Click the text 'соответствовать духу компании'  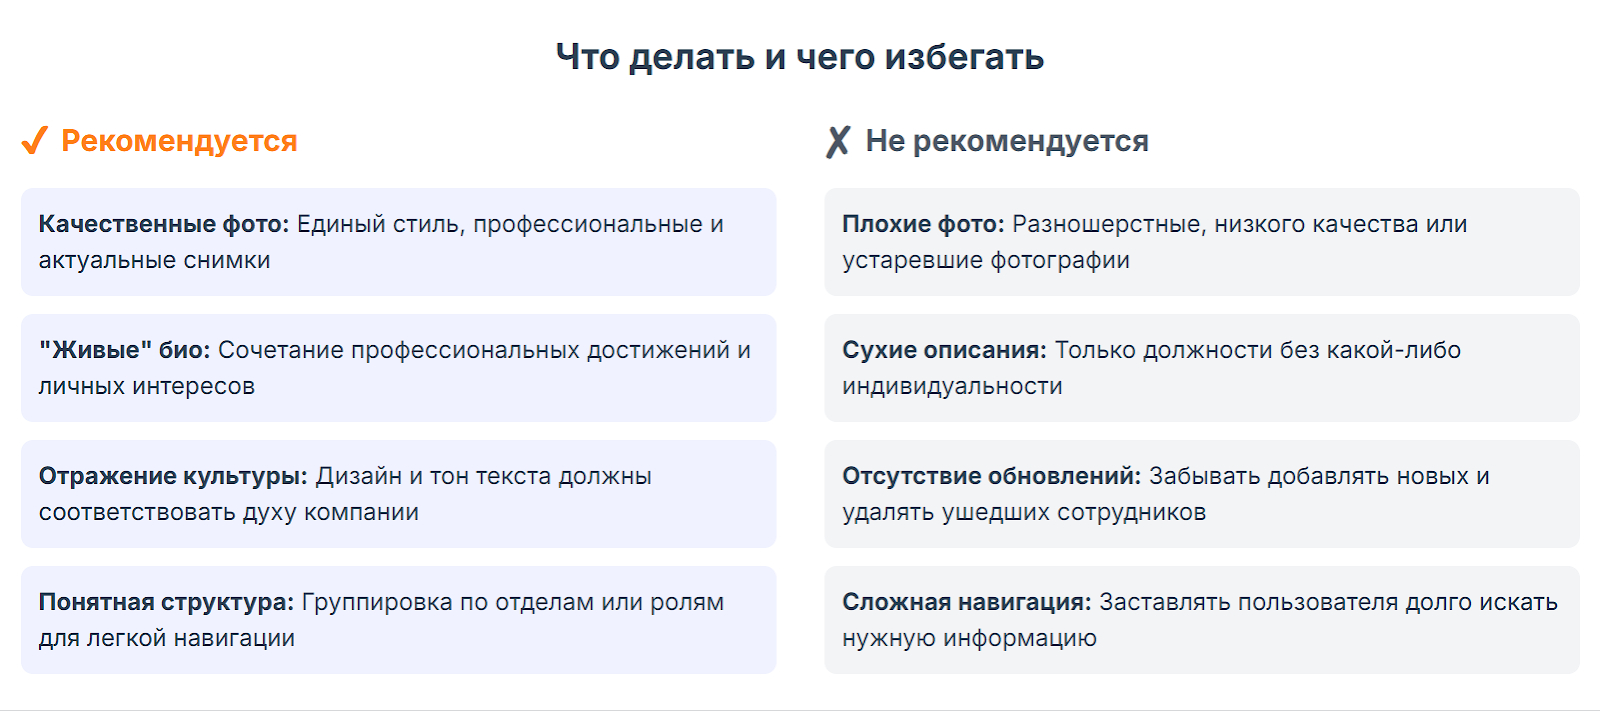coord(229,512)
